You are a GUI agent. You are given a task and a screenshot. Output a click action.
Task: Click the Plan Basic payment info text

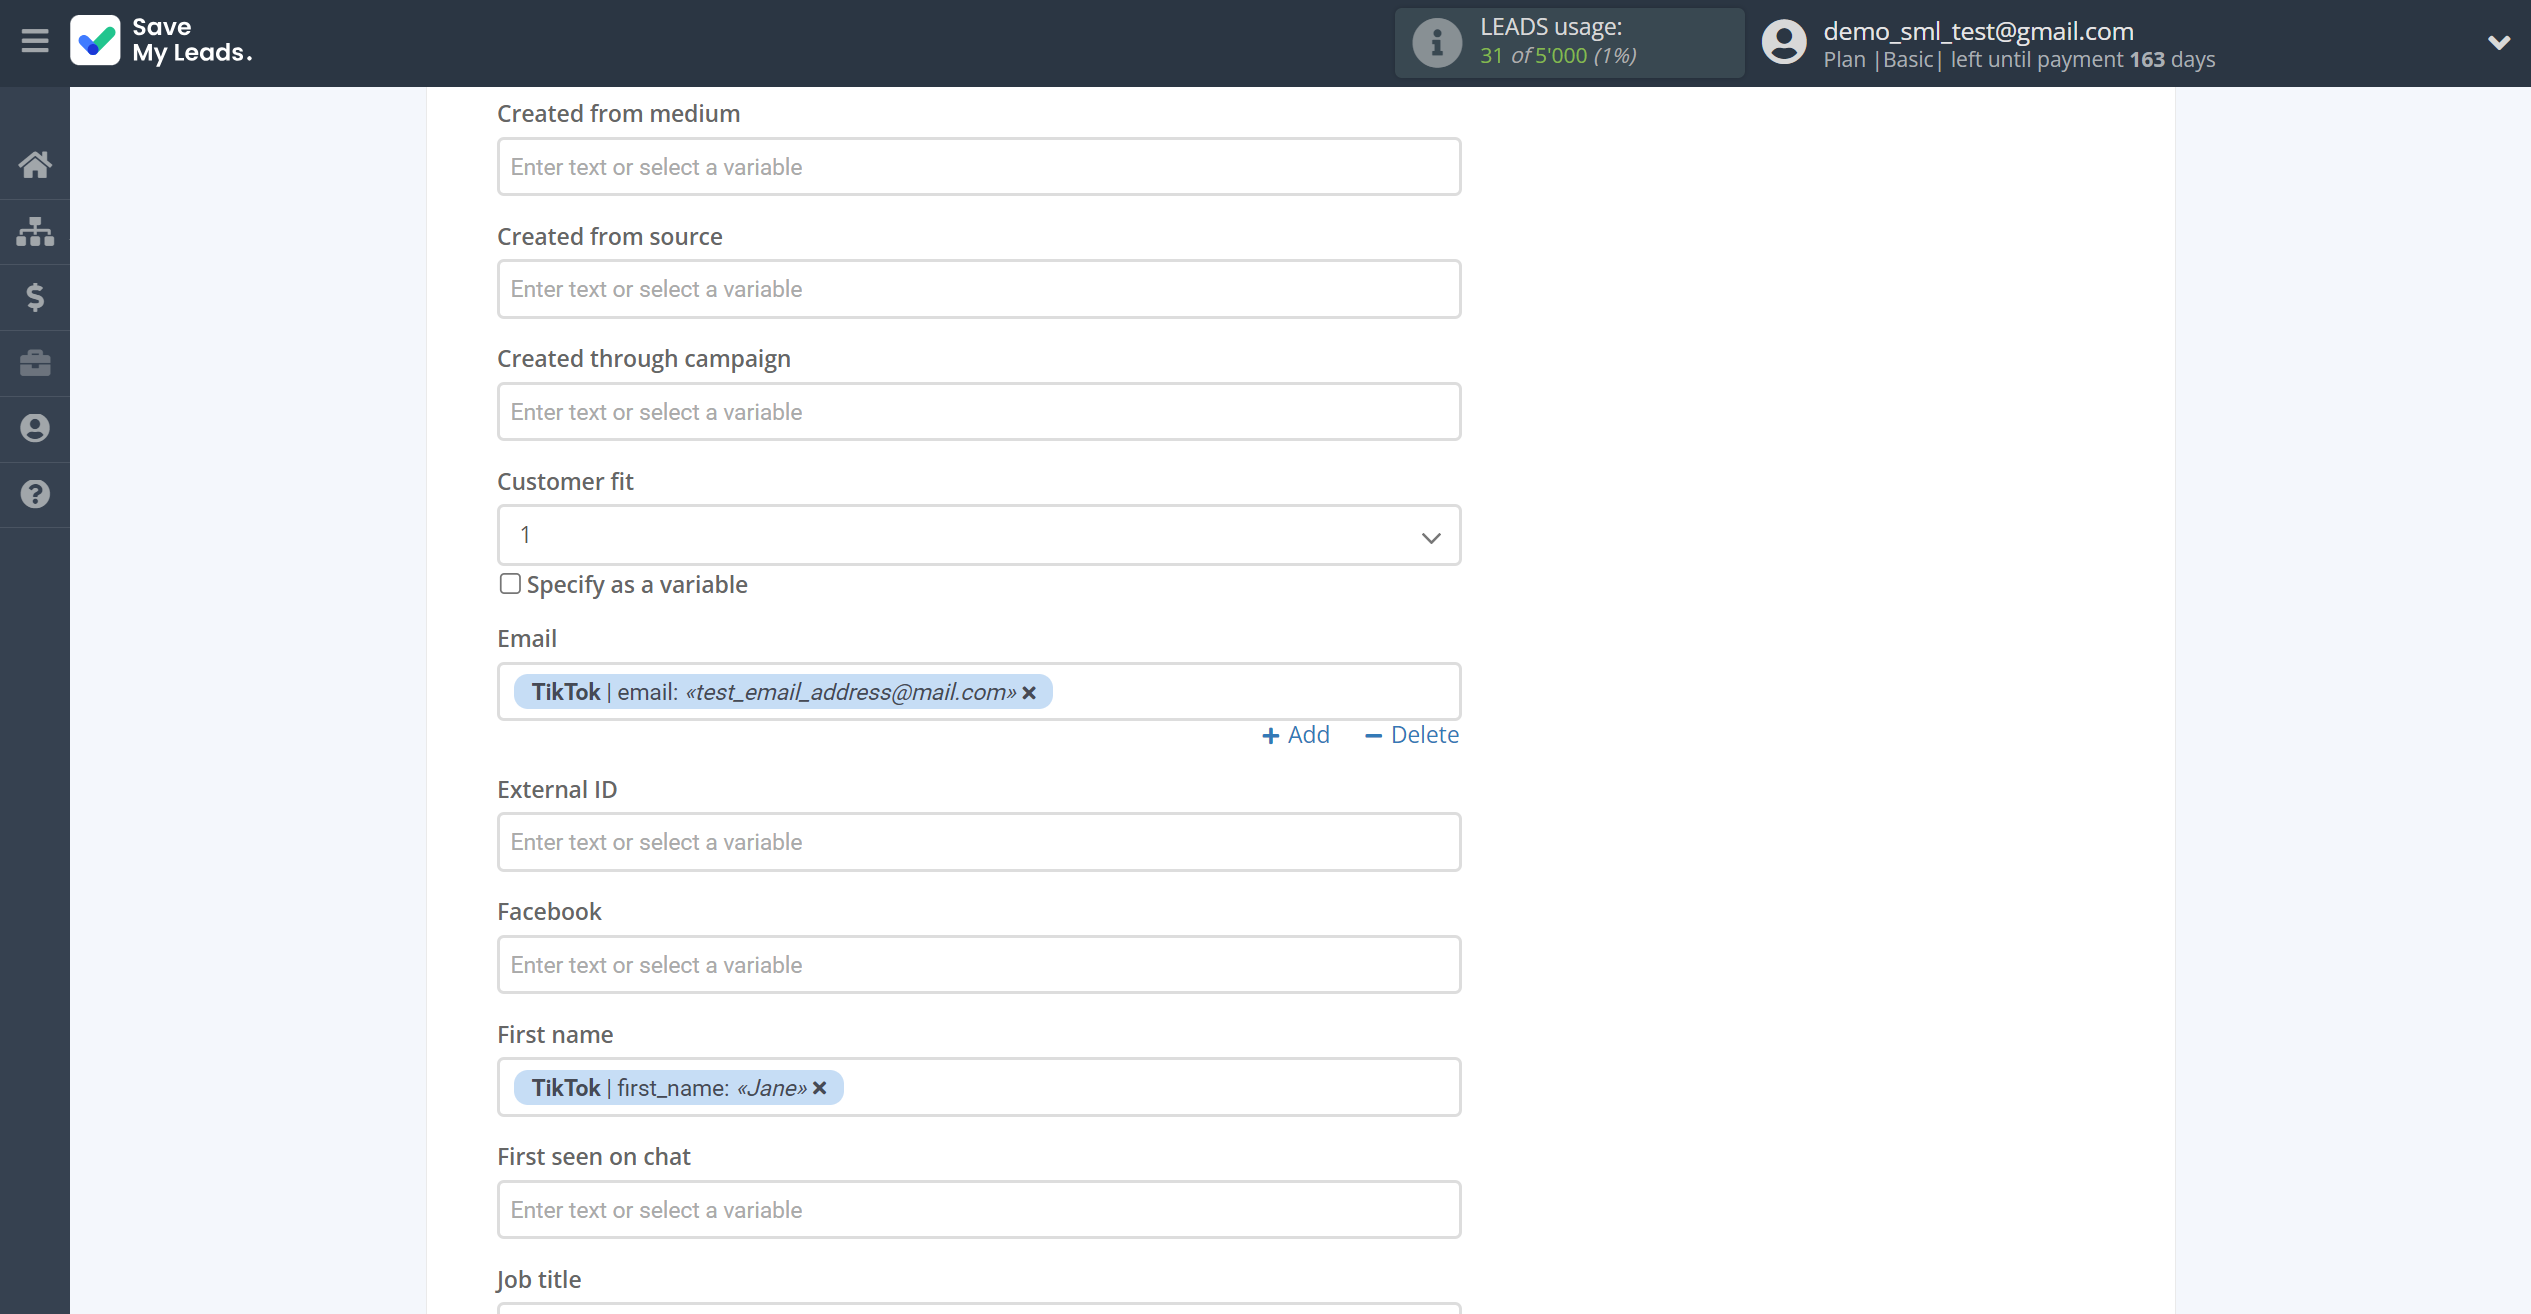tap(2019, 60)
